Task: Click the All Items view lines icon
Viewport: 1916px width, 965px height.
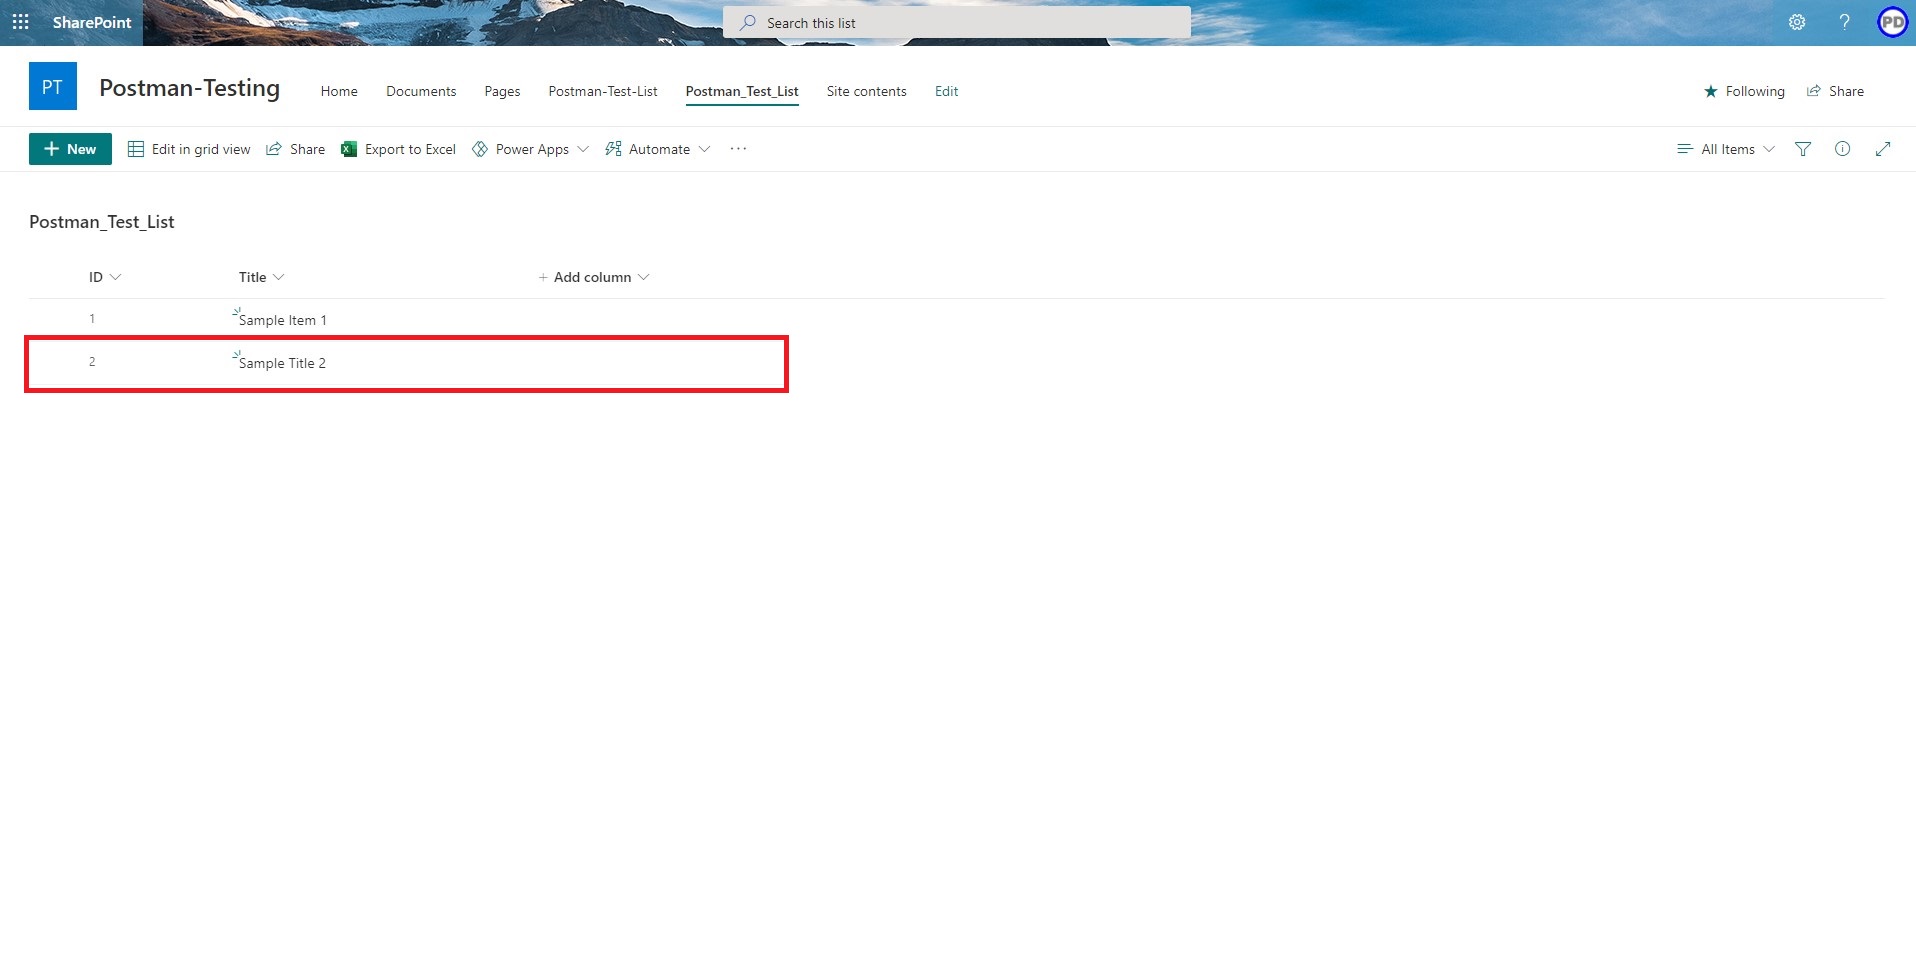Action: (x=1685, y=149)
